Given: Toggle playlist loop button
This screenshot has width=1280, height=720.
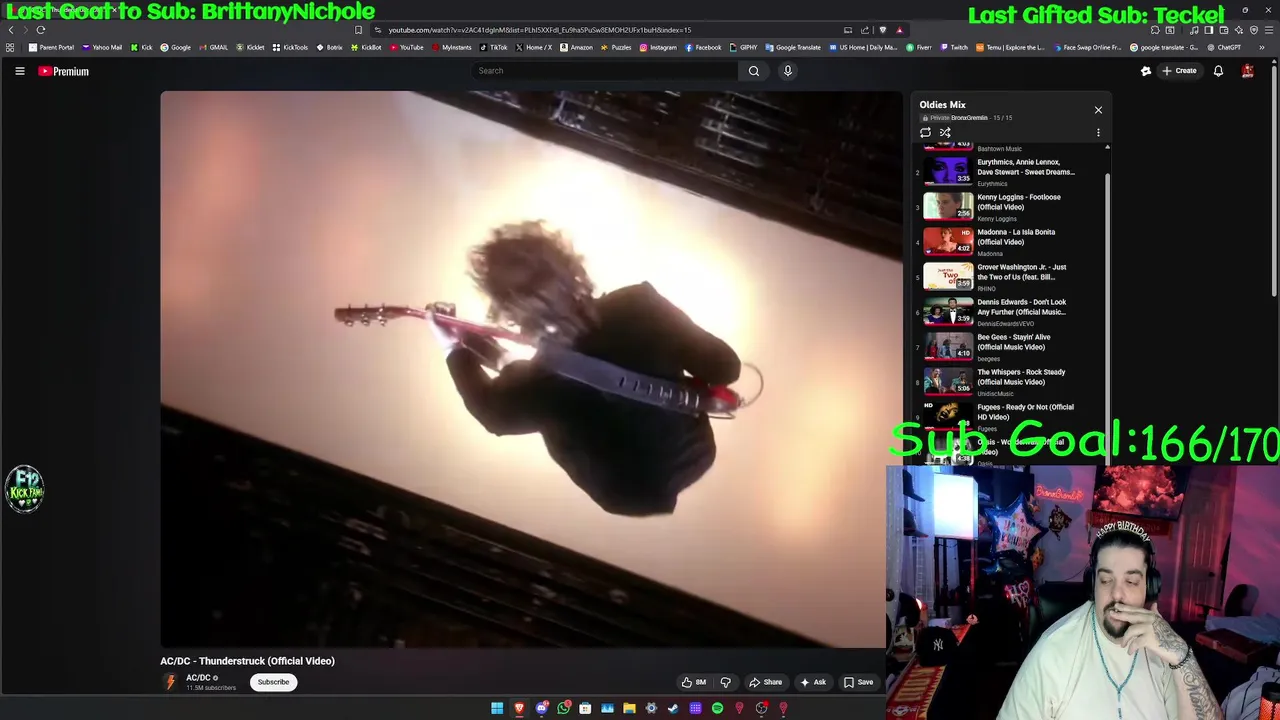Looking at the screenshot, I should tap(925, 132).
